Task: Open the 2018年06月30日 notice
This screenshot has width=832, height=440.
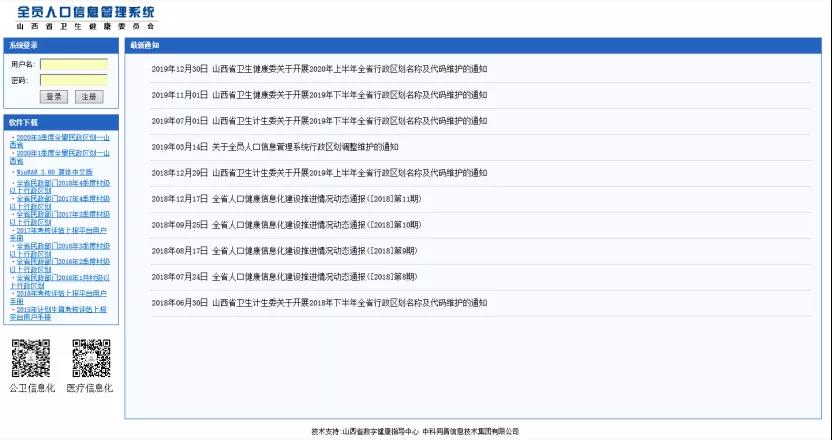Action: click(x=320, y=303)
